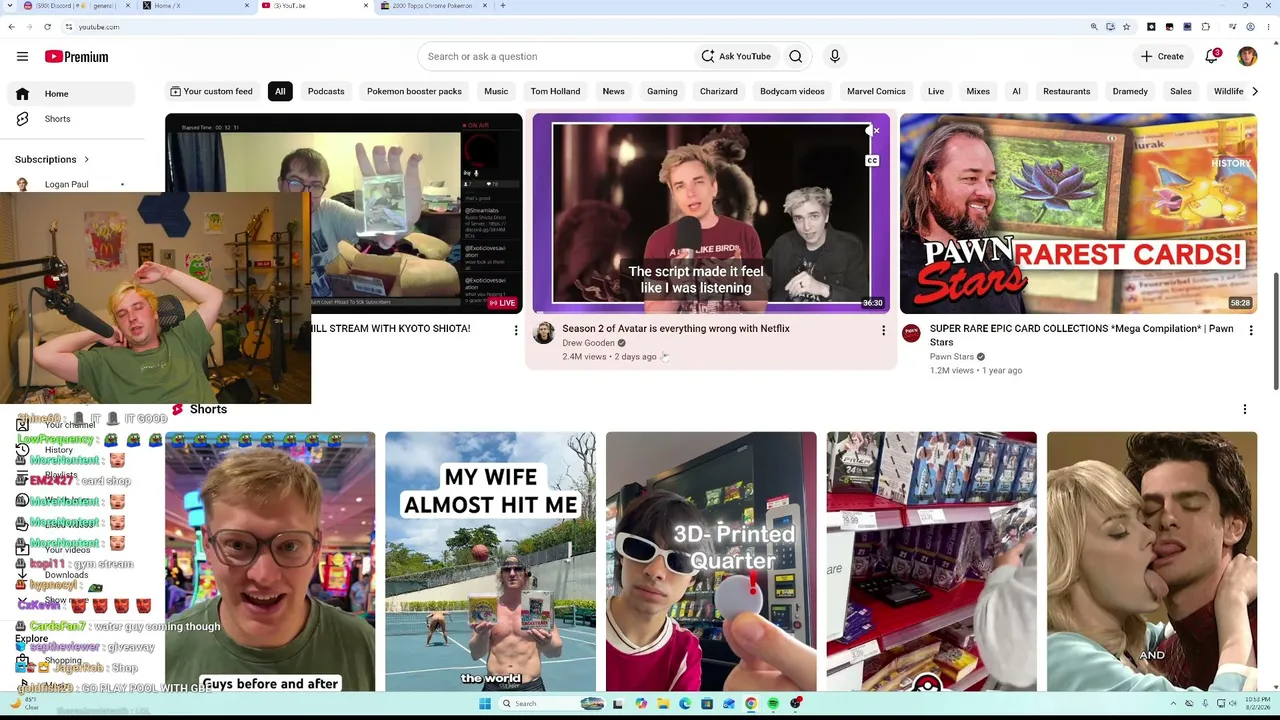The width and height of the screenshot is (1280, 720).
Task: Open more options for Avatar video
Action: 883,330
